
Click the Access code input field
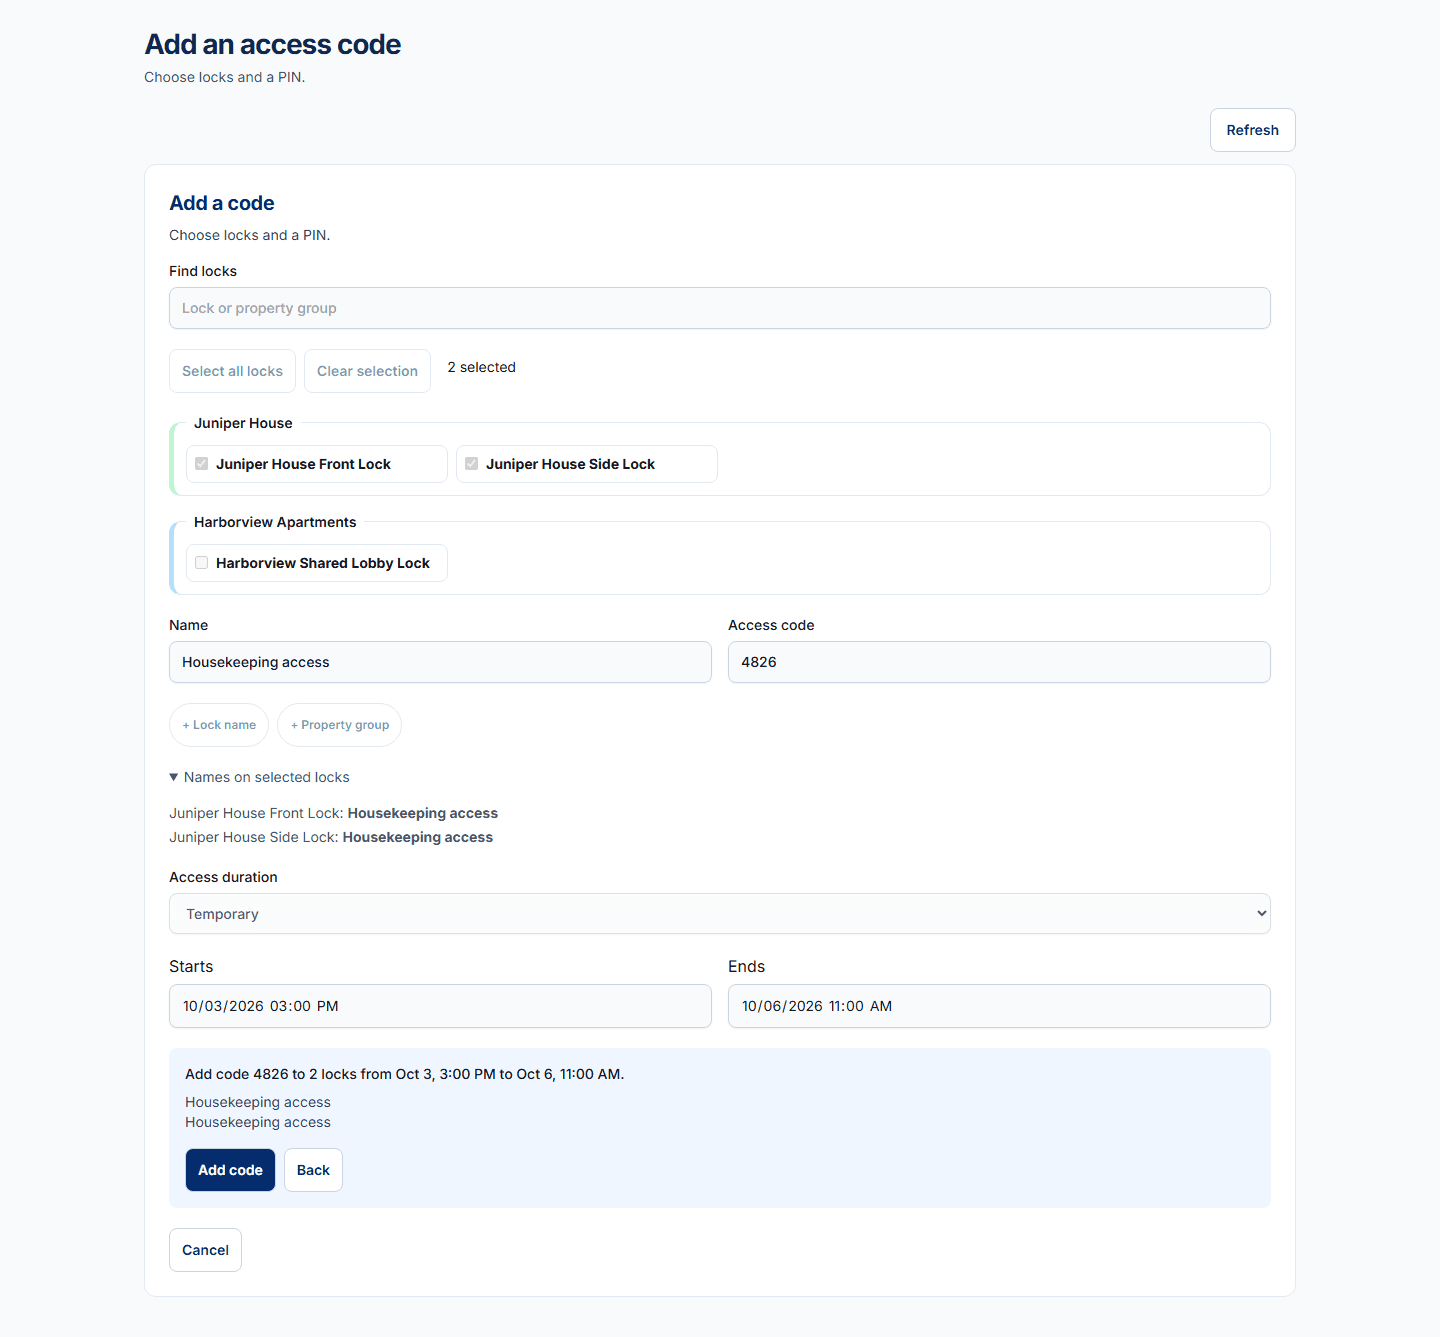[x=999, y=662]
